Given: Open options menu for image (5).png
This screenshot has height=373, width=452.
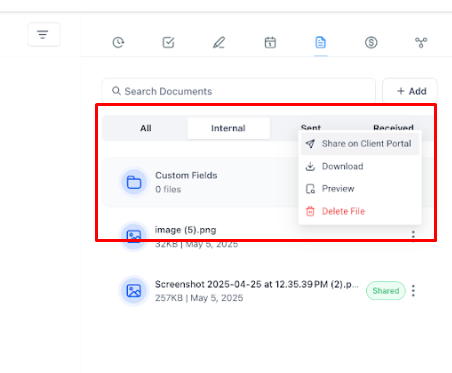Looking at the screenshot, I should (413, 235).
